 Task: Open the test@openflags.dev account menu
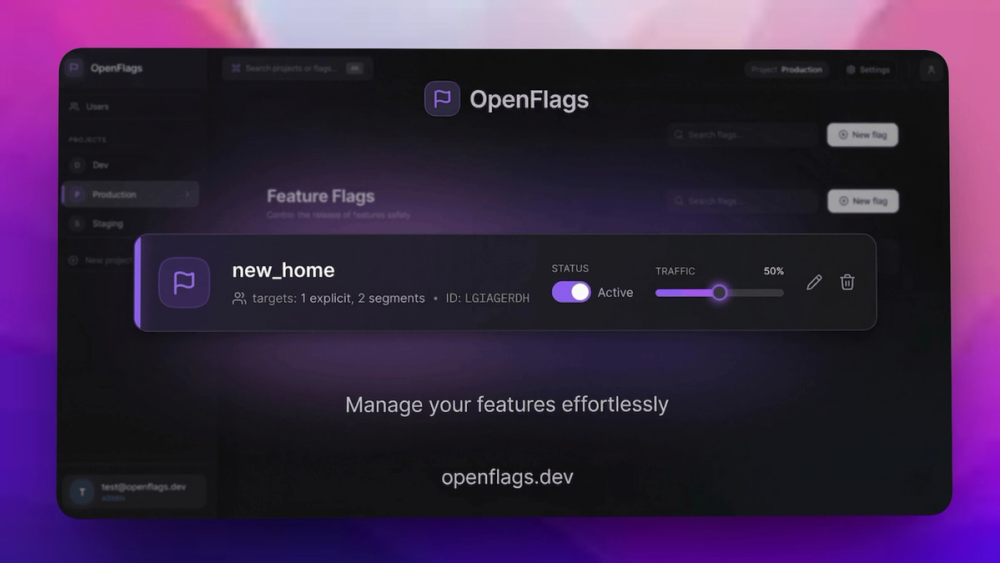pyautogui.click(x=134, y=492)
